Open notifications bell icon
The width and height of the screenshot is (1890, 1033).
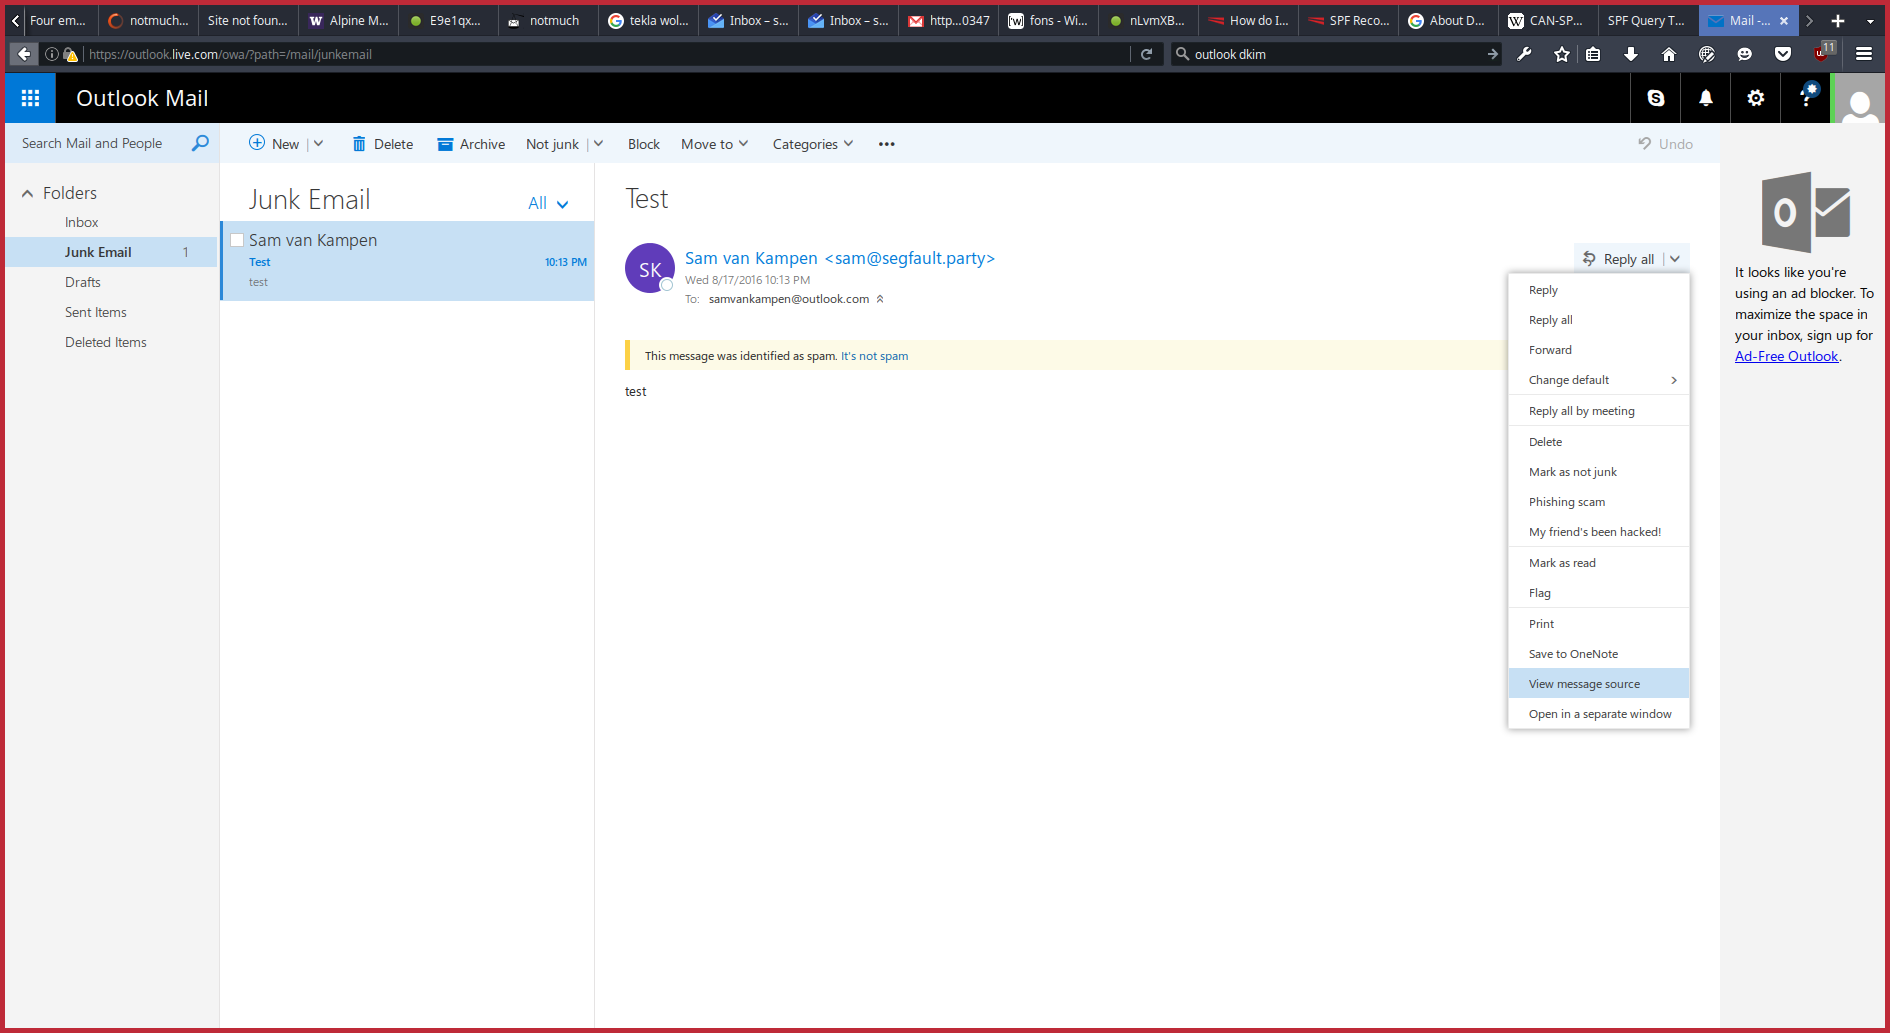point(1706,98)
